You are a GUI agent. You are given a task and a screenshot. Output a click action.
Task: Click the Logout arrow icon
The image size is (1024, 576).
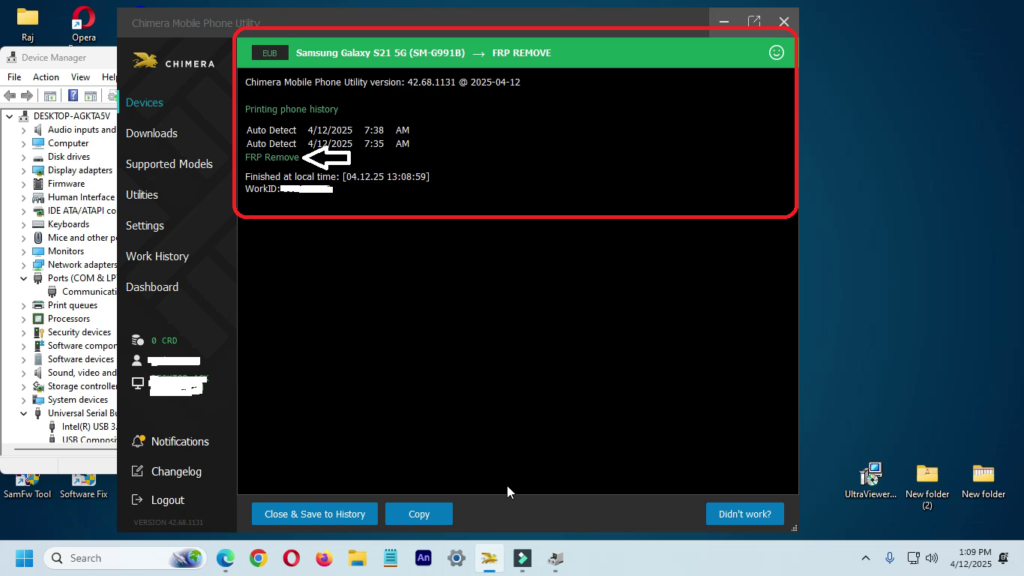click(137, 500)
